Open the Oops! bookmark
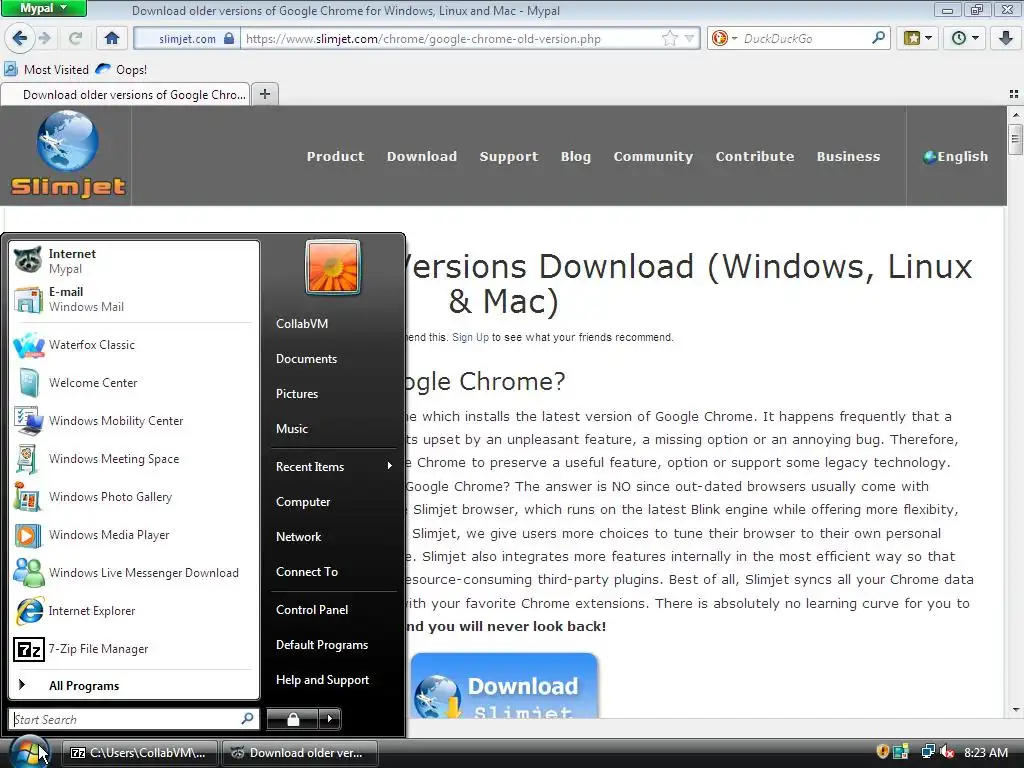 [x=121, y=69]
